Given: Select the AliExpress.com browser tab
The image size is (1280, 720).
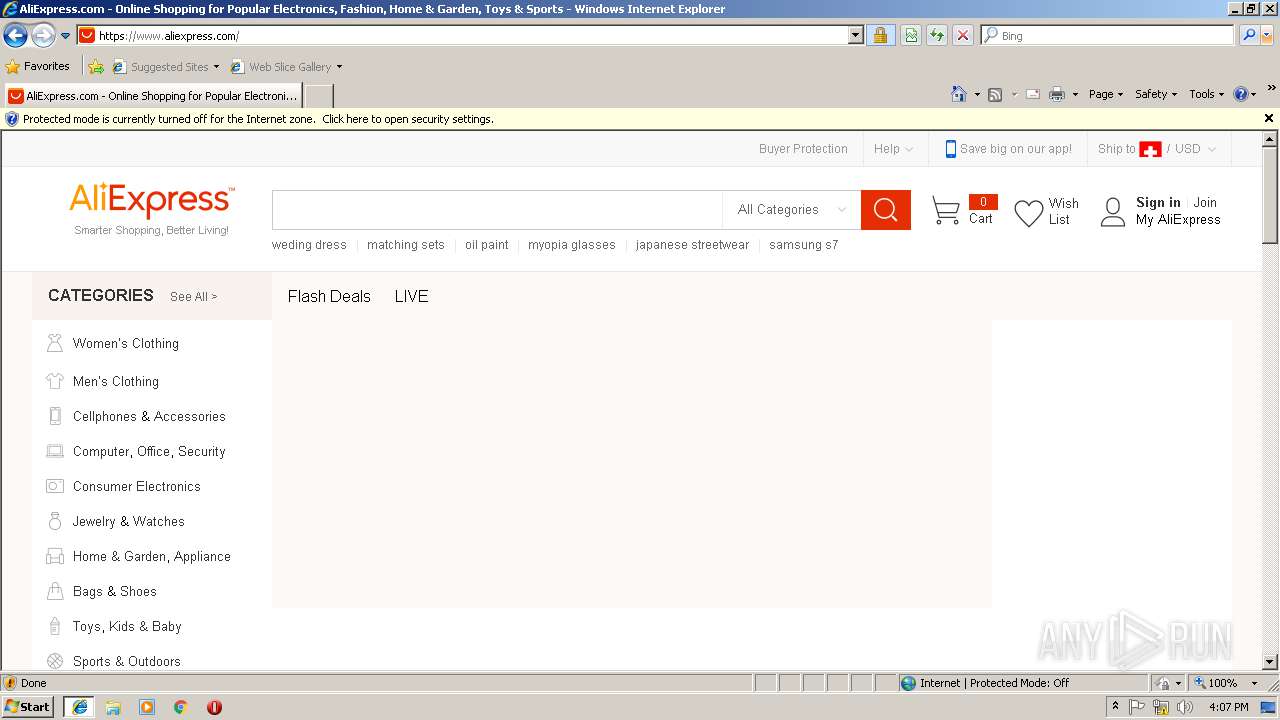Looking at the screenshot, I should coord(153,96).
